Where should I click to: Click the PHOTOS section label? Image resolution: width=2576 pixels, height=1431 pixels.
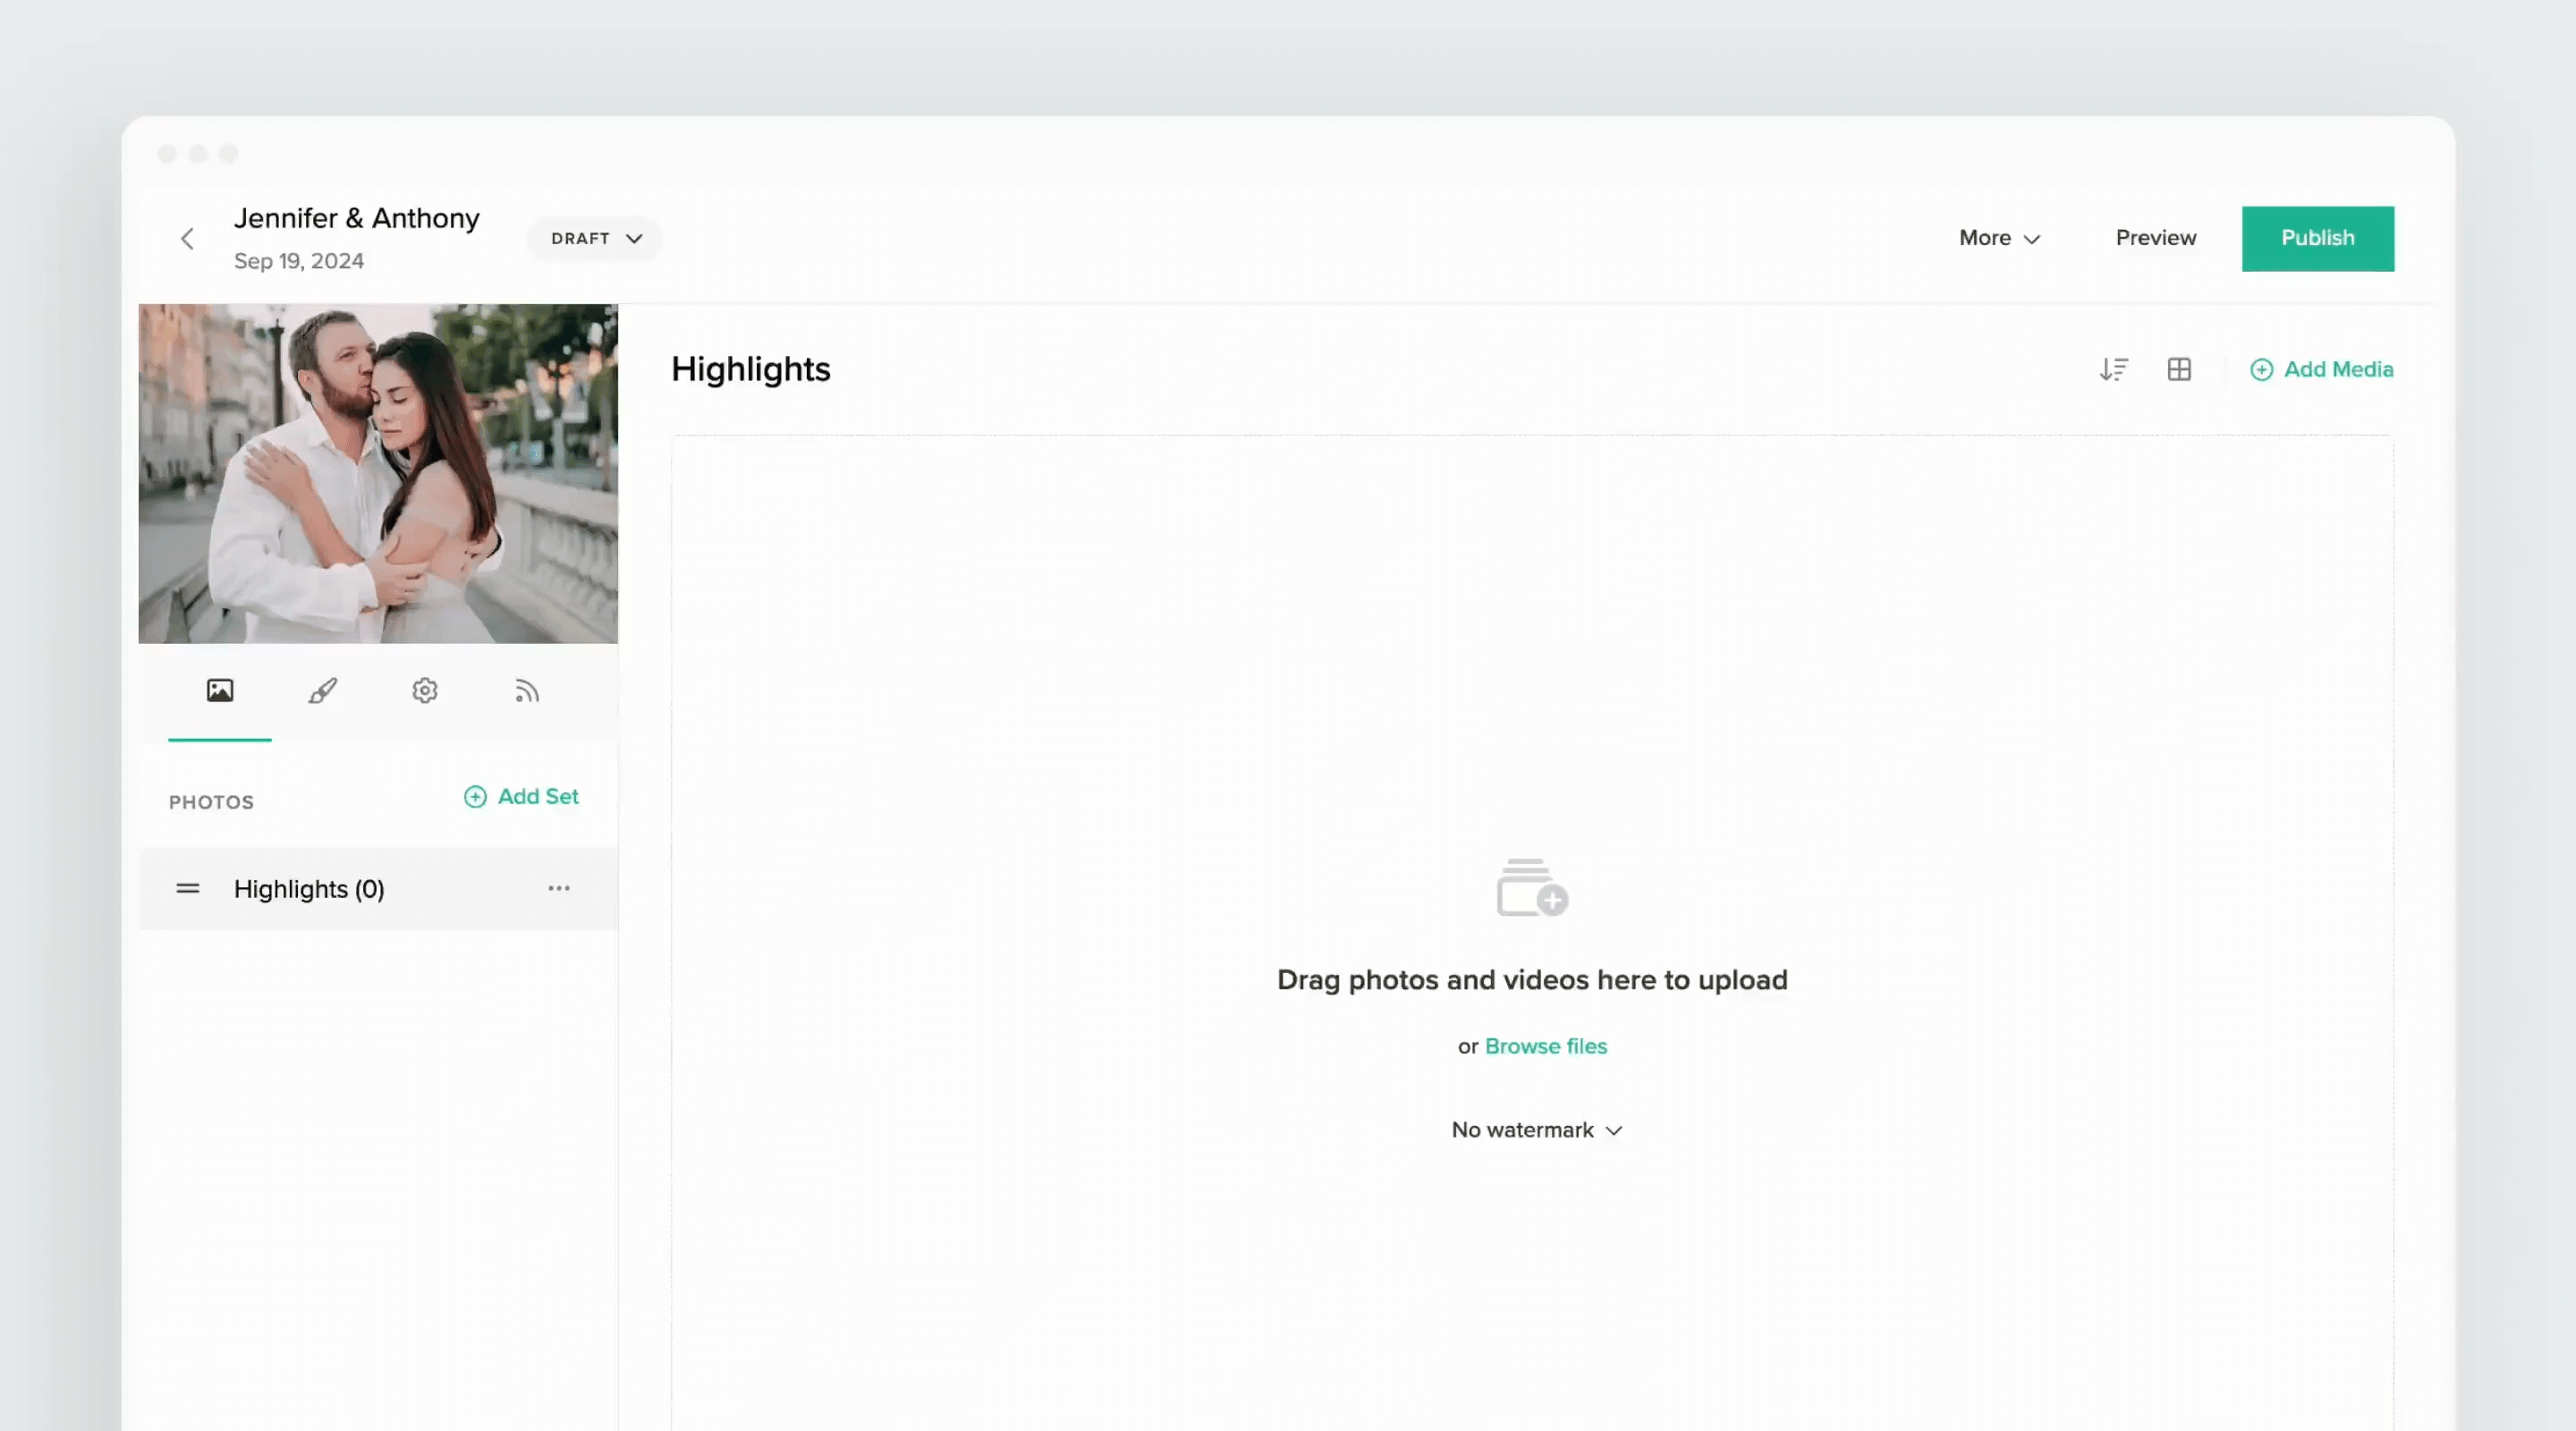[x=211, y=803]
